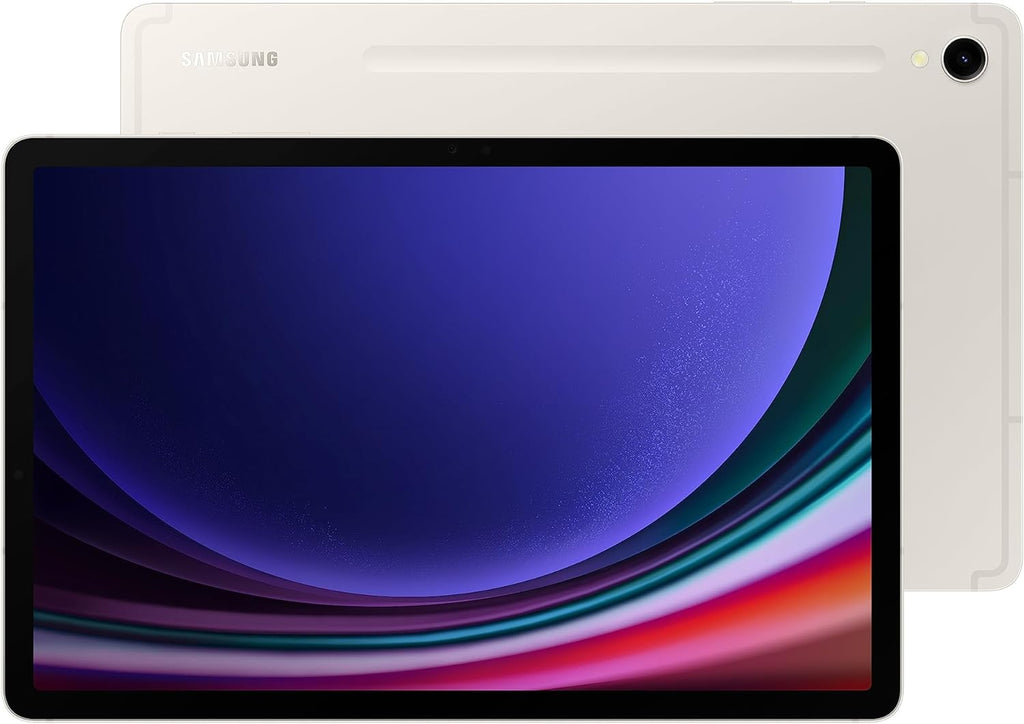Click the S Pen charging strip

(624, 59)
